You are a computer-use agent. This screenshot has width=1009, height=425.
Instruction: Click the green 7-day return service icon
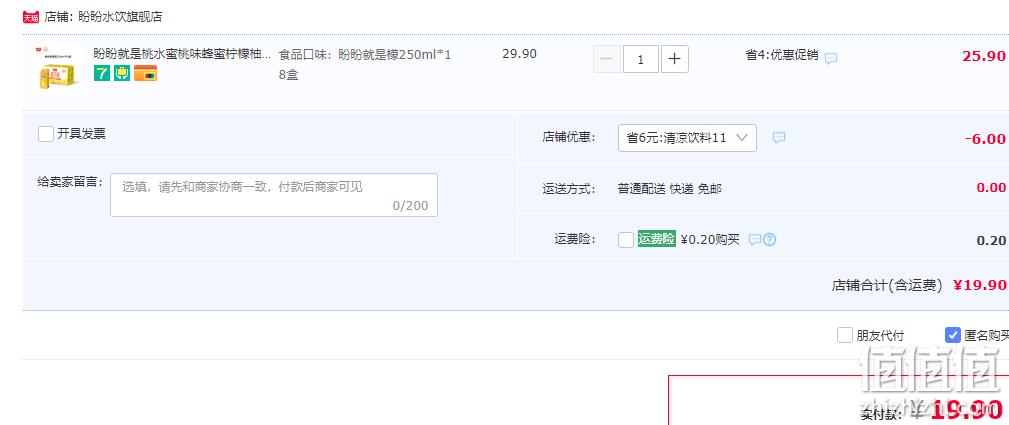pos(102,73)
